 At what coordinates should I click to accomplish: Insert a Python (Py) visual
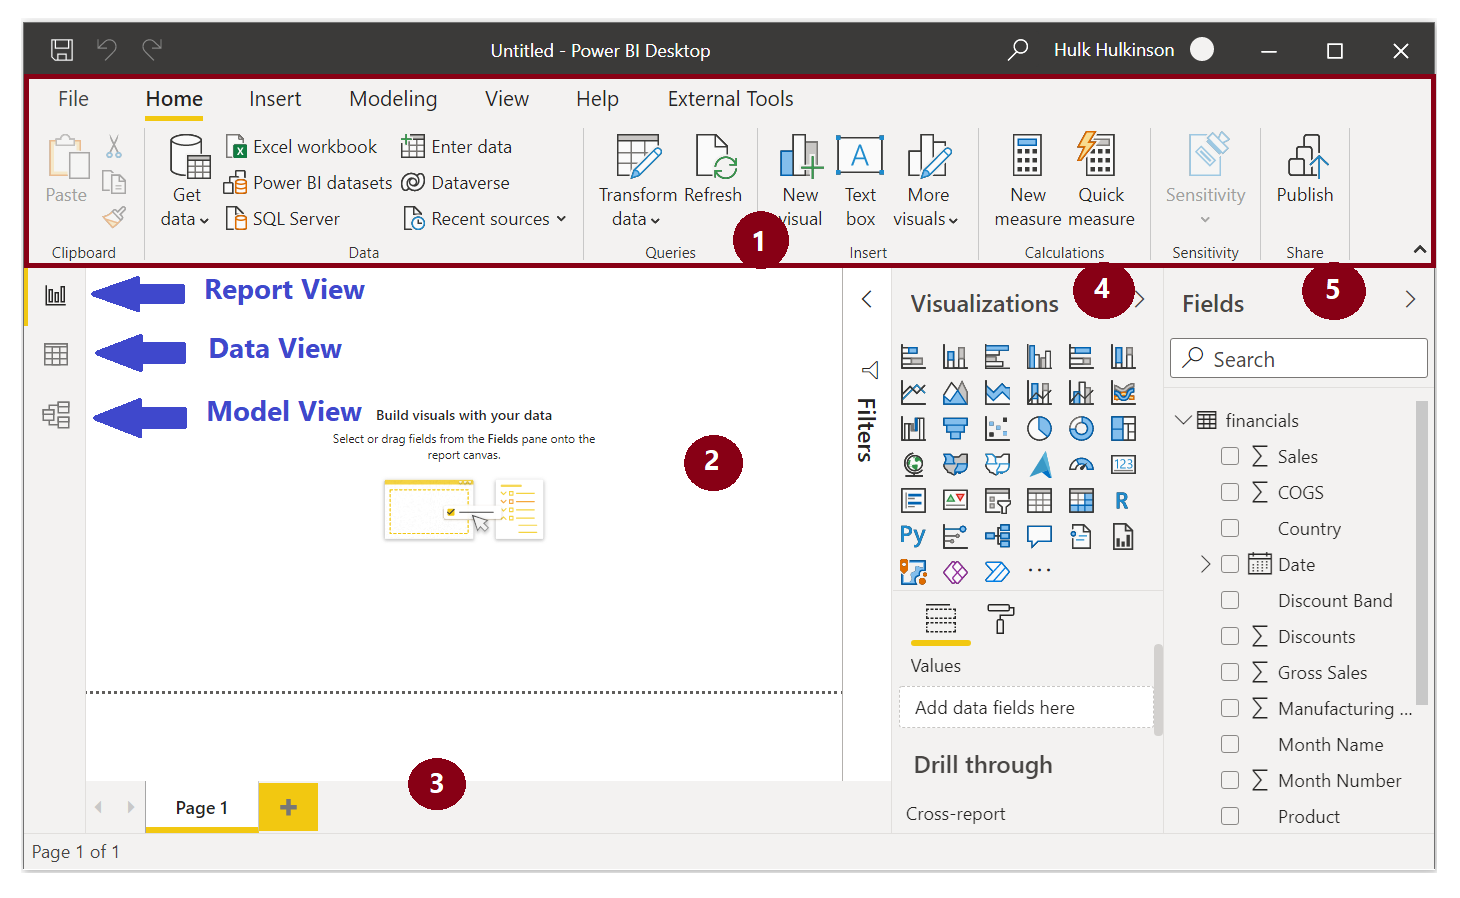pos(913,536)
